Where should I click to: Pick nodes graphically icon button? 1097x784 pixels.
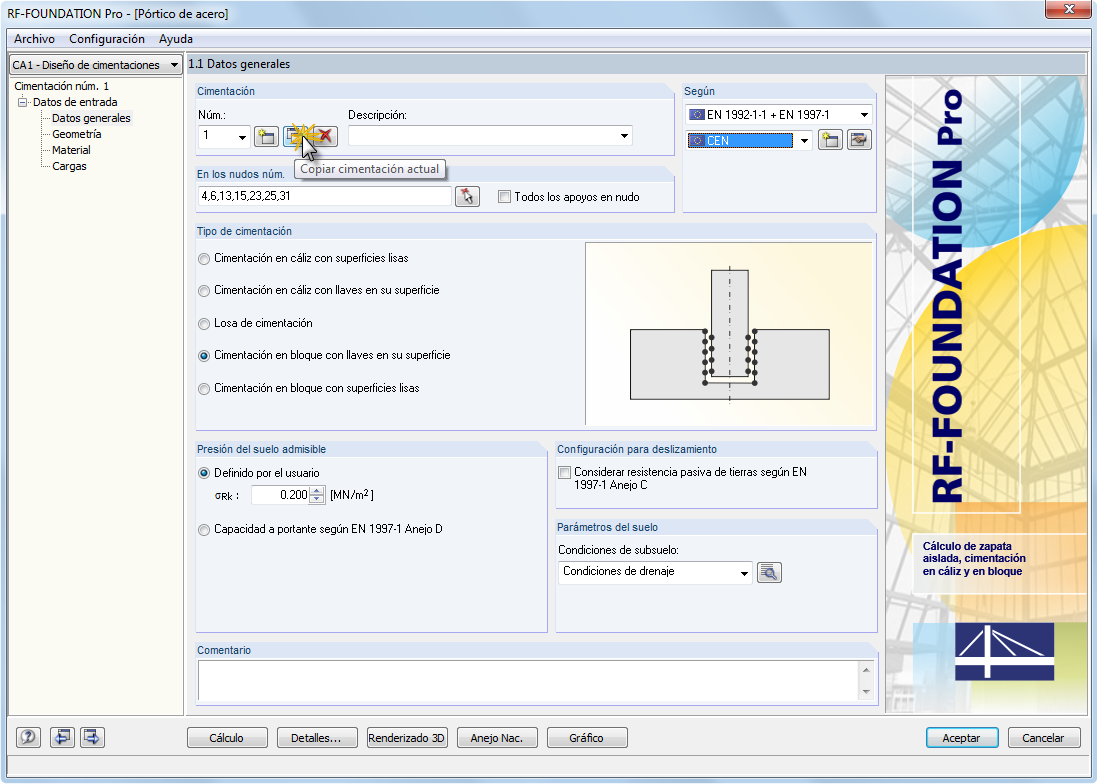click(x=467, y=197)
